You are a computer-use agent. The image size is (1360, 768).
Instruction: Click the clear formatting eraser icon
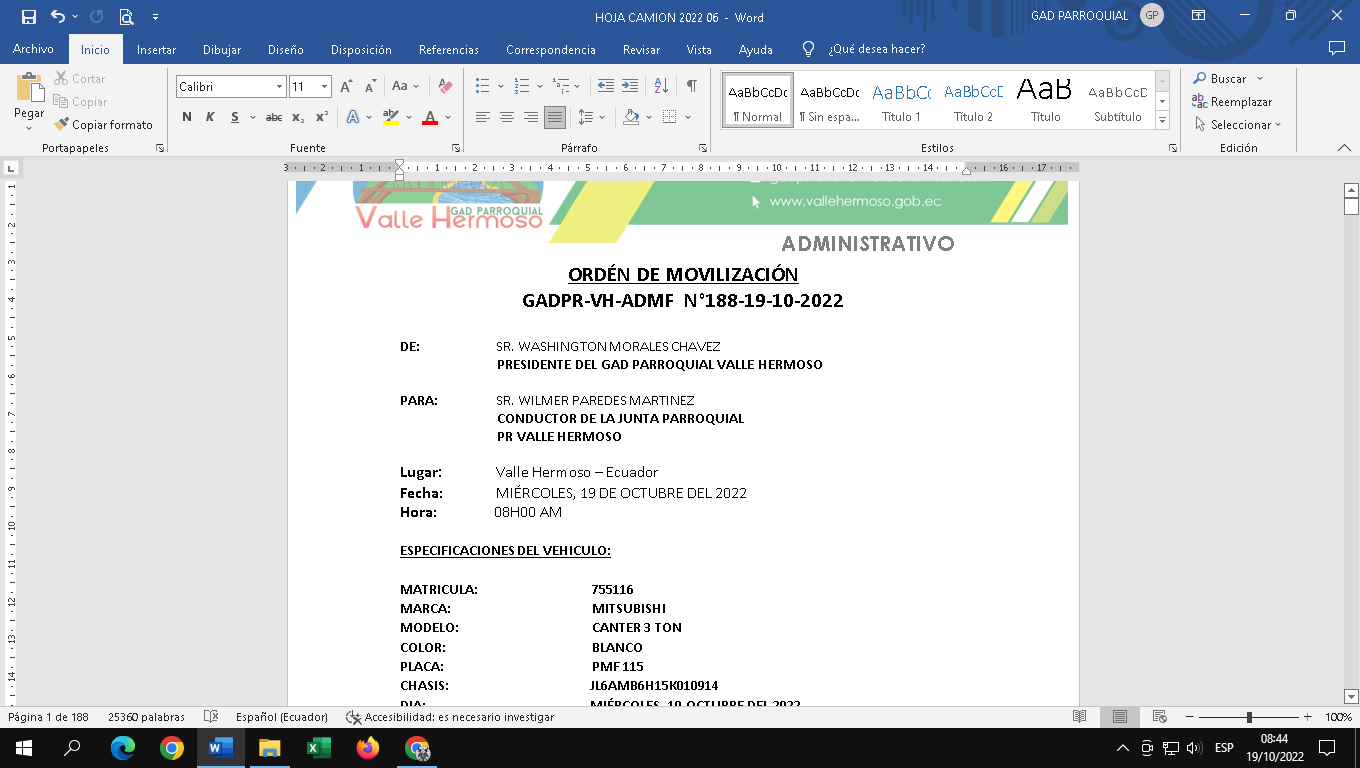(x=446, y=87)
